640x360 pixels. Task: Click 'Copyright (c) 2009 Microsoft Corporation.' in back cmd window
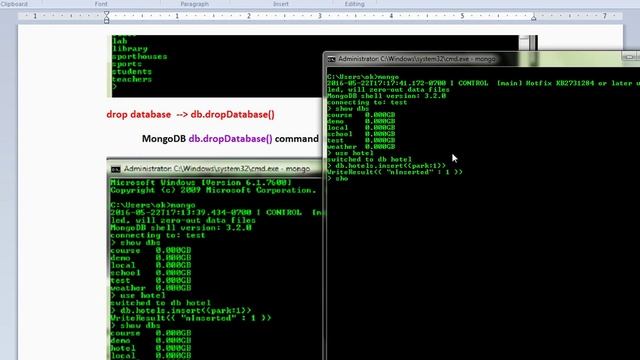tap(213, 190)
